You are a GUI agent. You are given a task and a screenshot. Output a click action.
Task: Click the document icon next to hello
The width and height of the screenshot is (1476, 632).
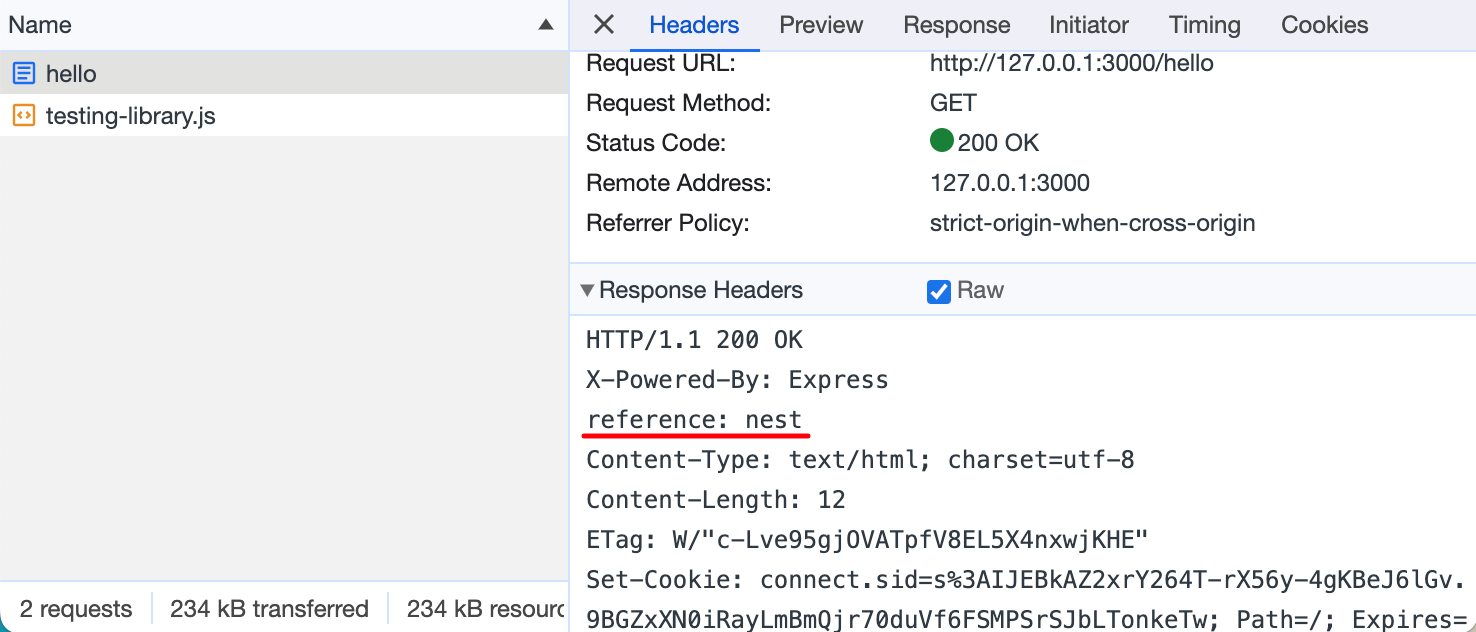tap(24, 73)
